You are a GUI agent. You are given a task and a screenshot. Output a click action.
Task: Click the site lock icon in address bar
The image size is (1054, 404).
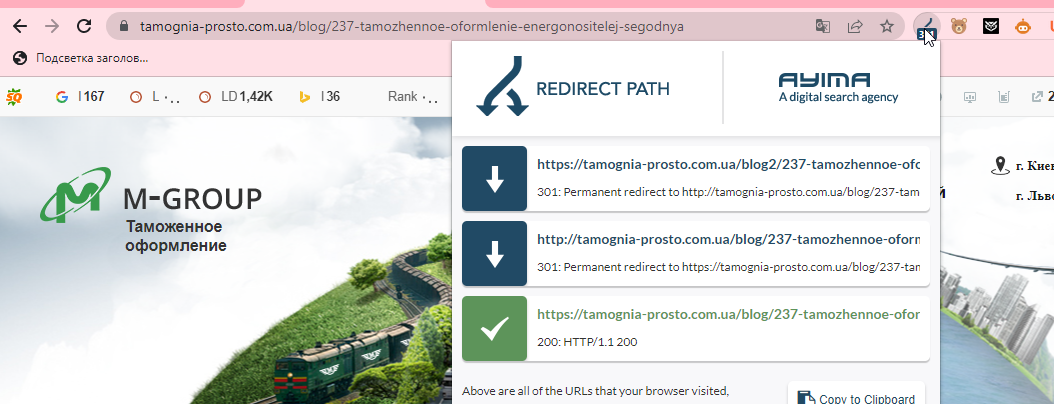(123, 26)
